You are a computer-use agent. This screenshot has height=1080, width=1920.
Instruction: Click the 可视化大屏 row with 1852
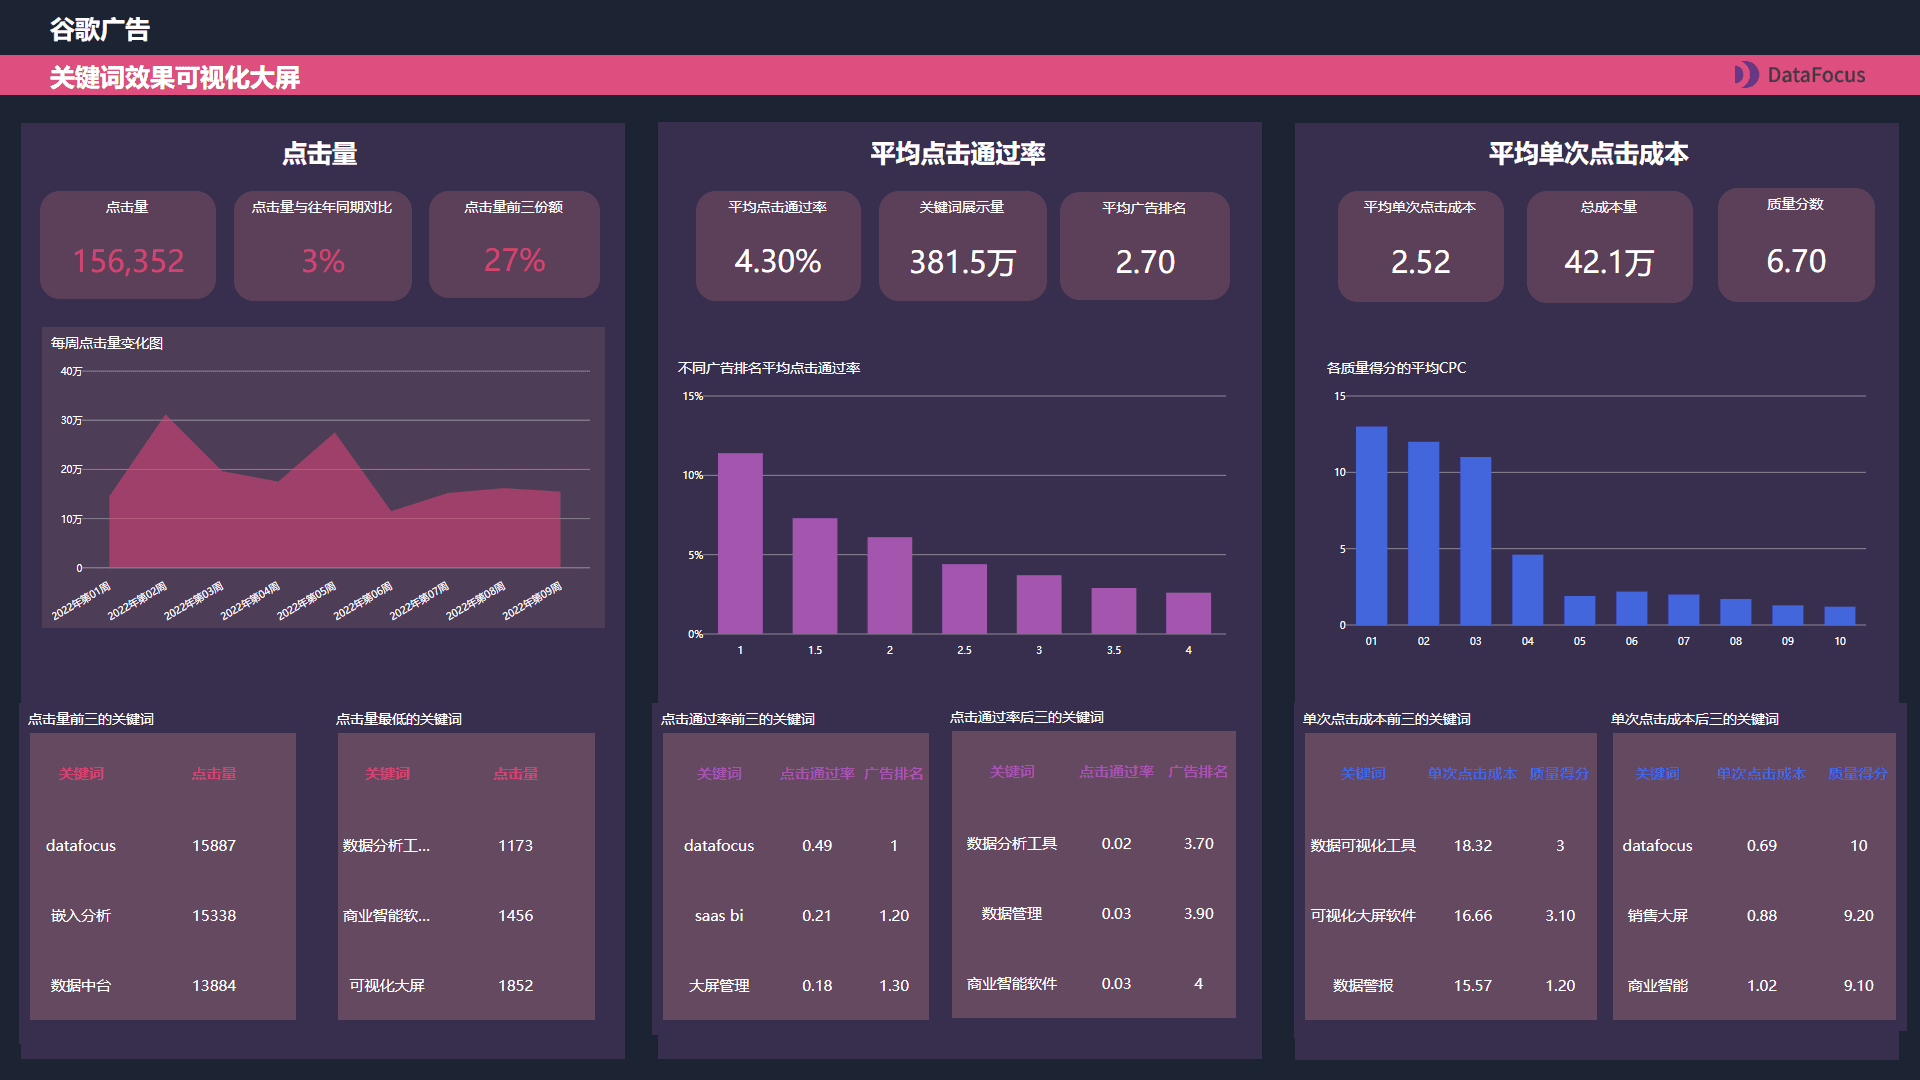pos(466,985)
